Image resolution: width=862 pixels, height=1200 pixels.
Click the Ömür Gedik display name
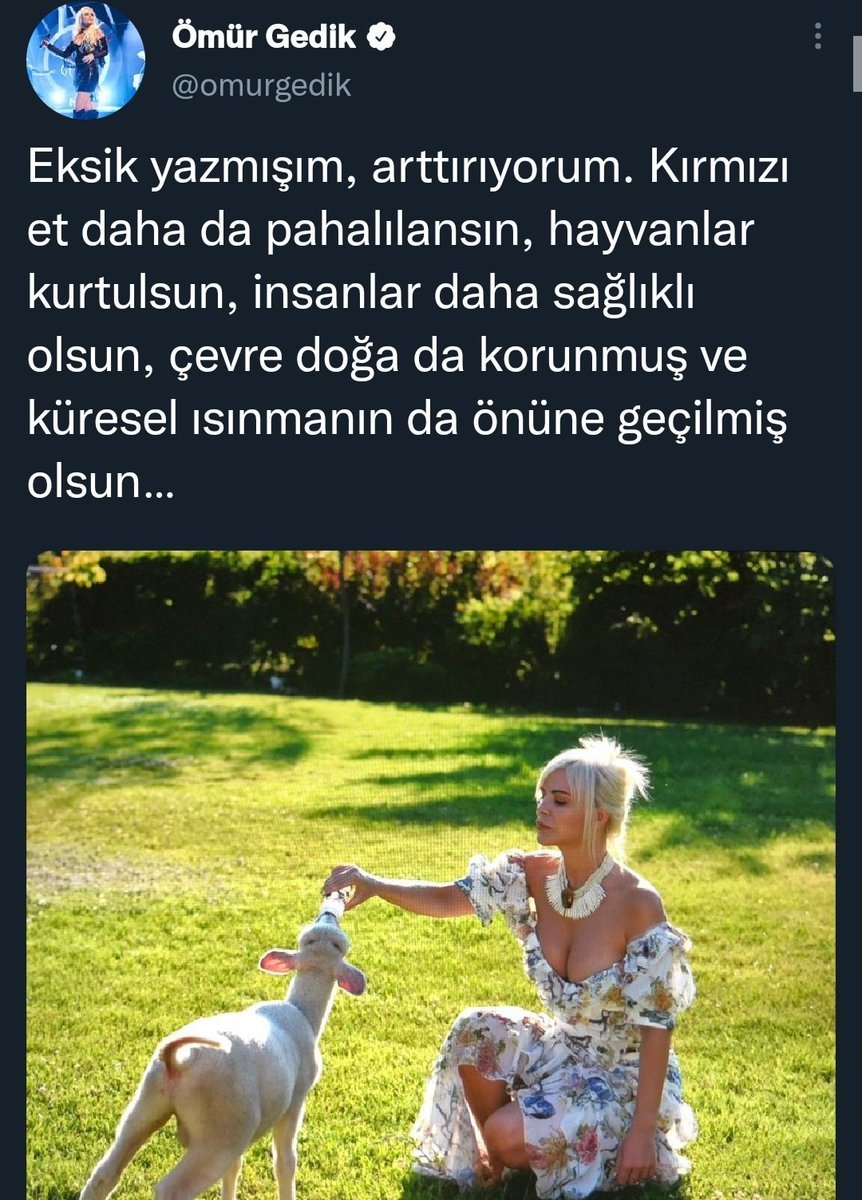[x=264, y=37]
